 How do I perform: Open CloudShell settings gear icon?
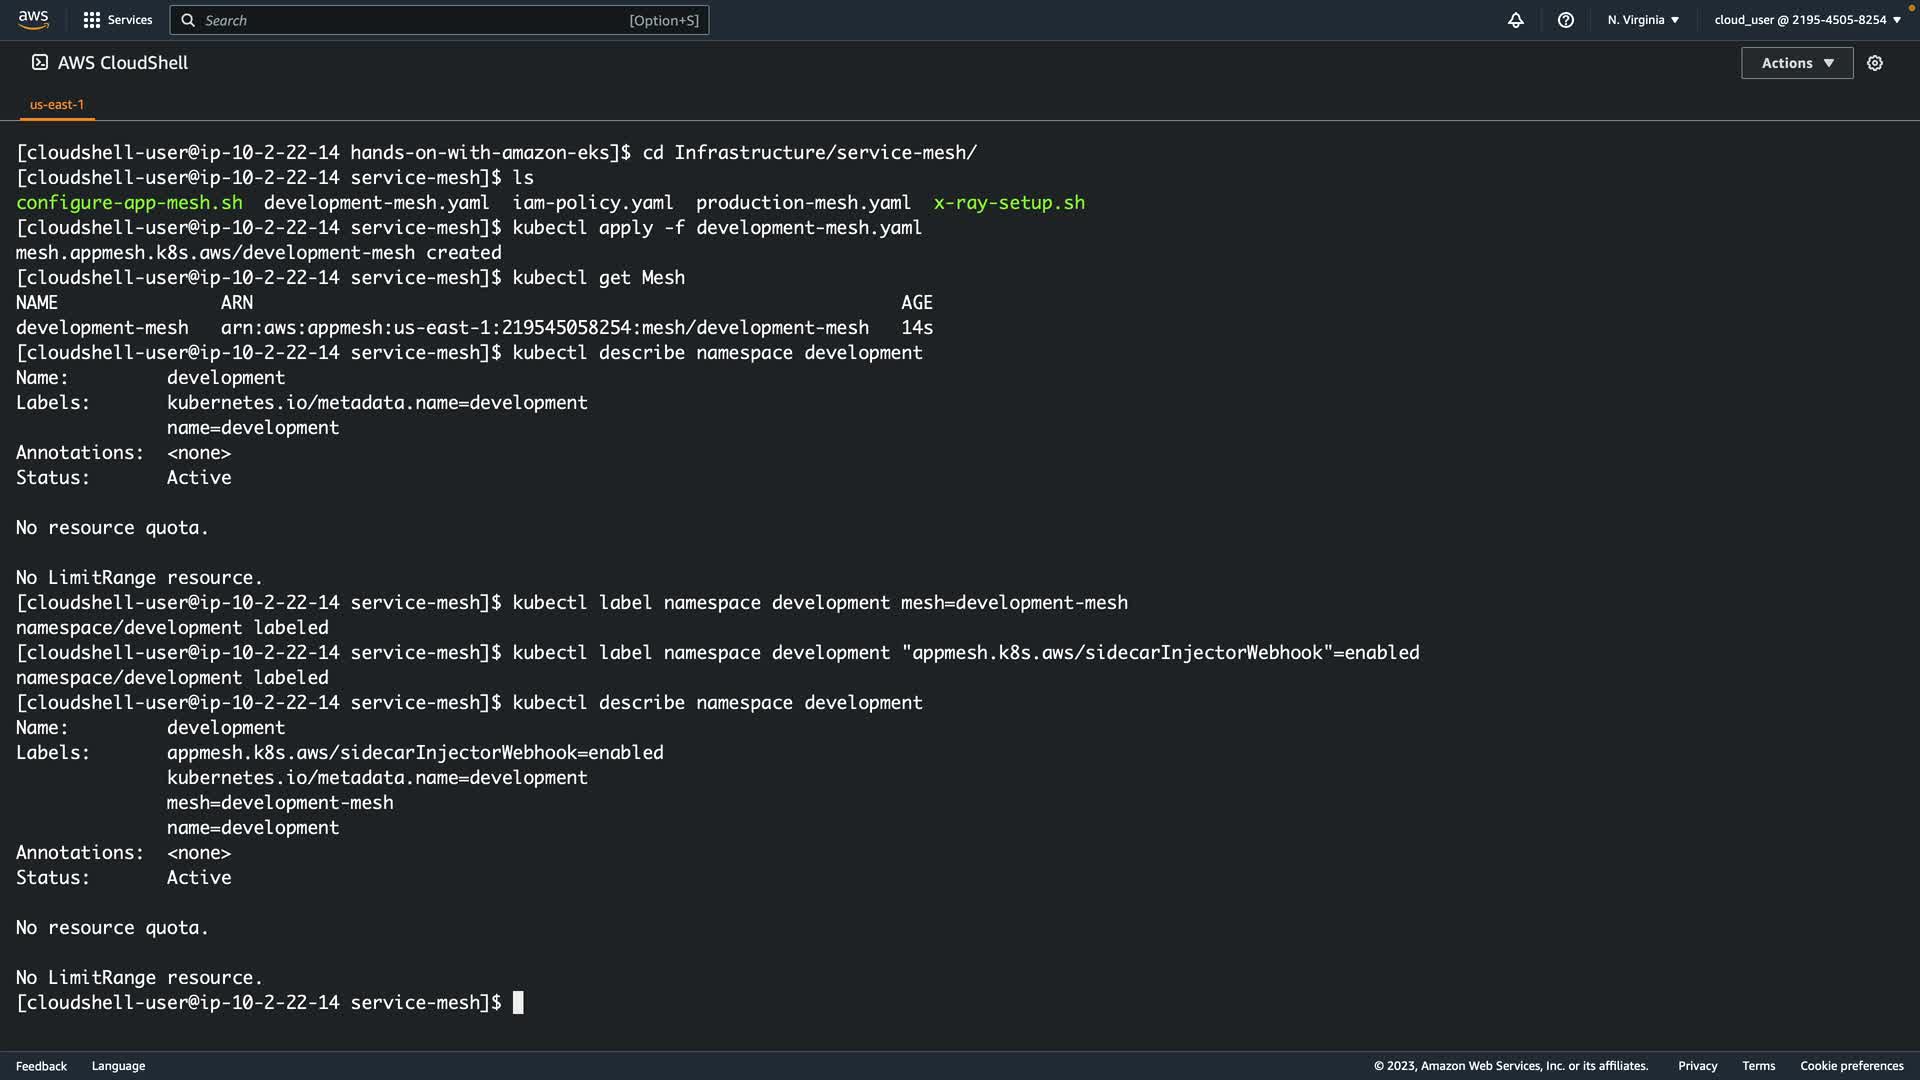click(x=1874, y=63)
